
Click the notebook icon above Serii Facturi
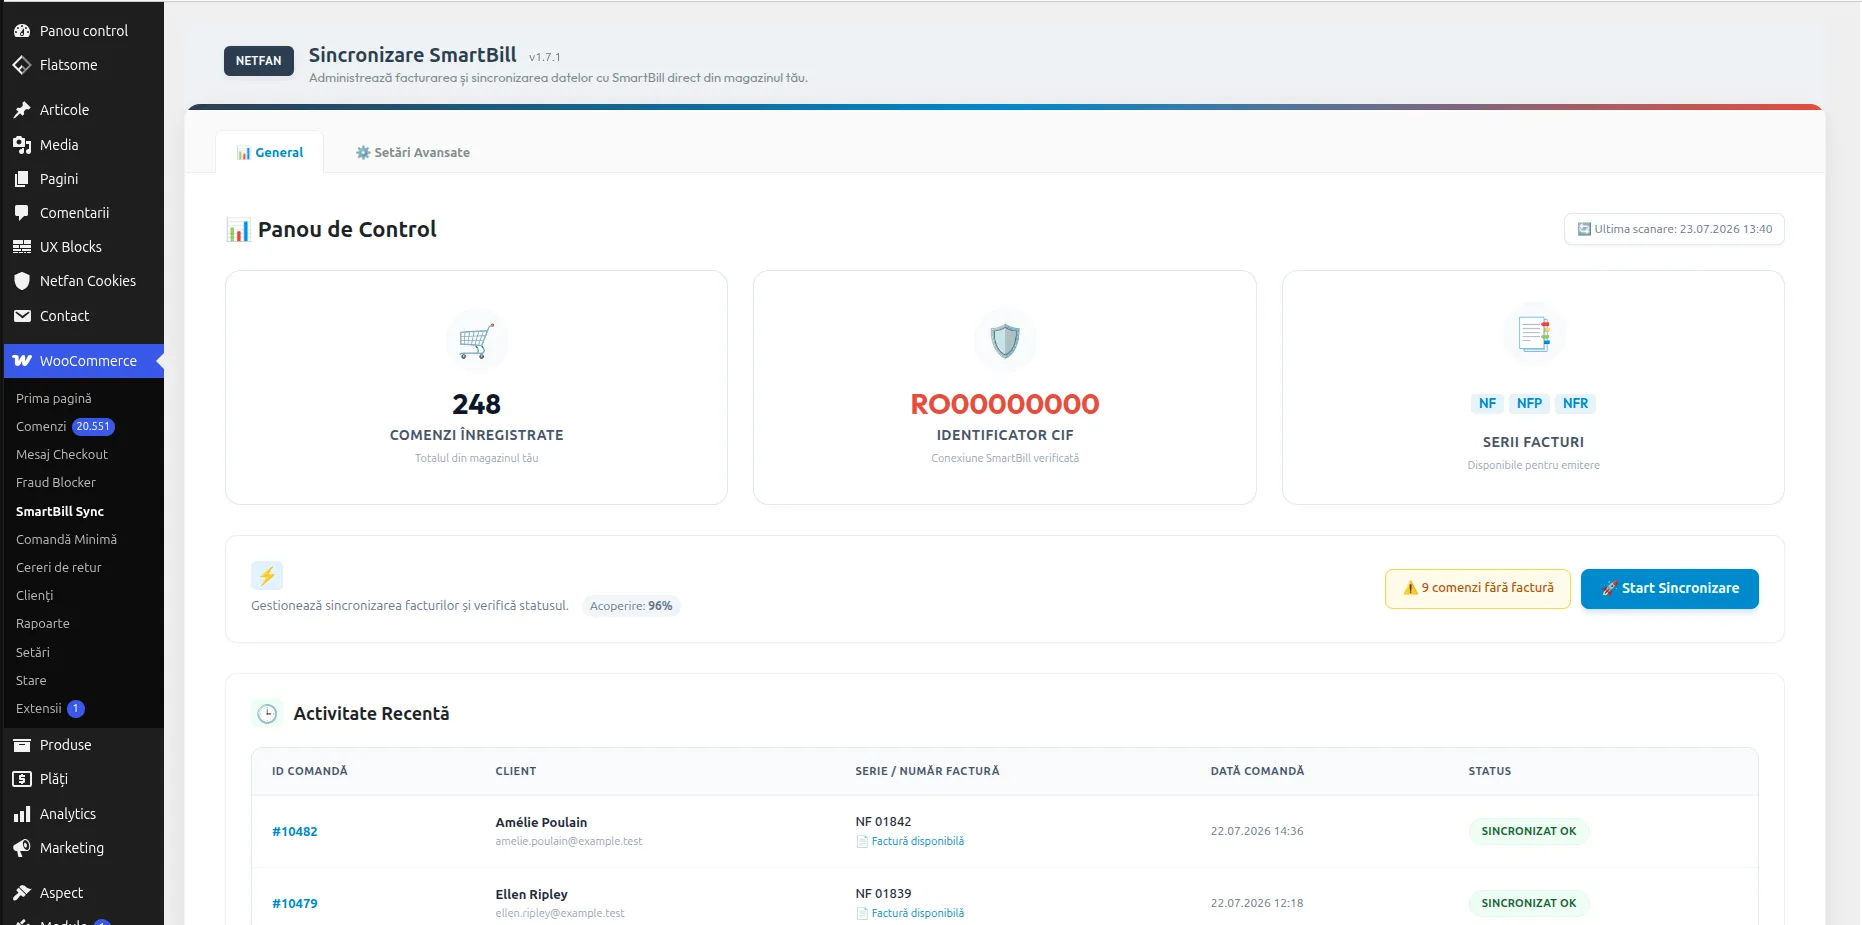click(1534, 334)
